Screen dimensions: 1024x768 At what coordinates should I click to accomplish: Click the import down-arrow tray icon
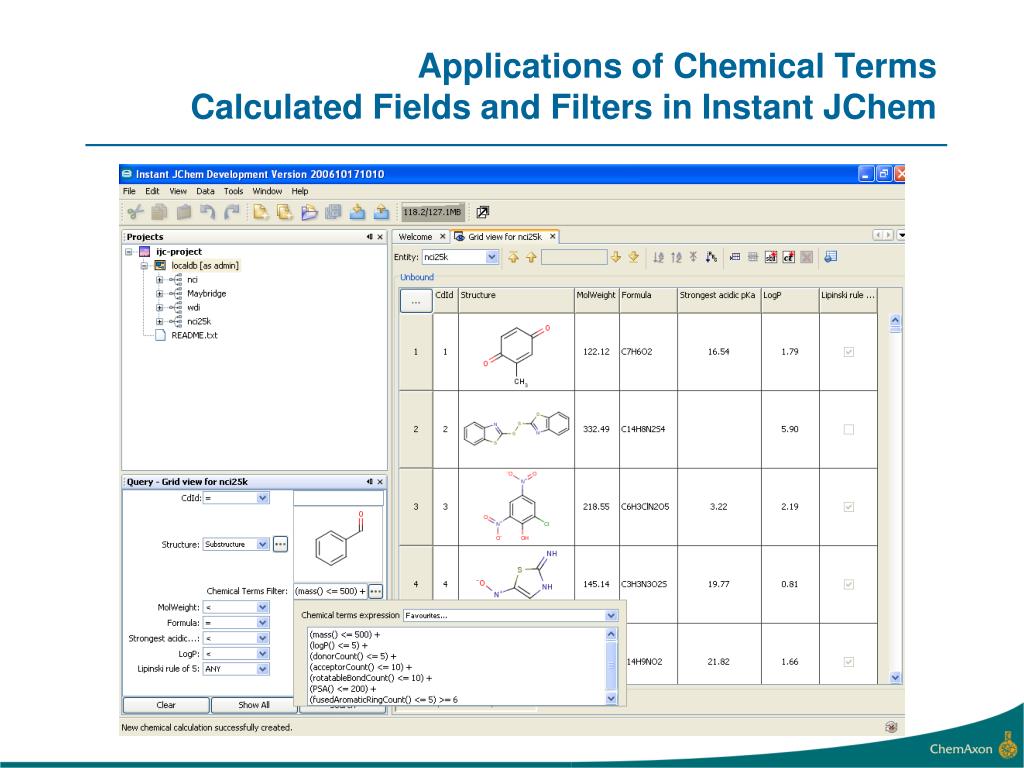tap(357, 212)
